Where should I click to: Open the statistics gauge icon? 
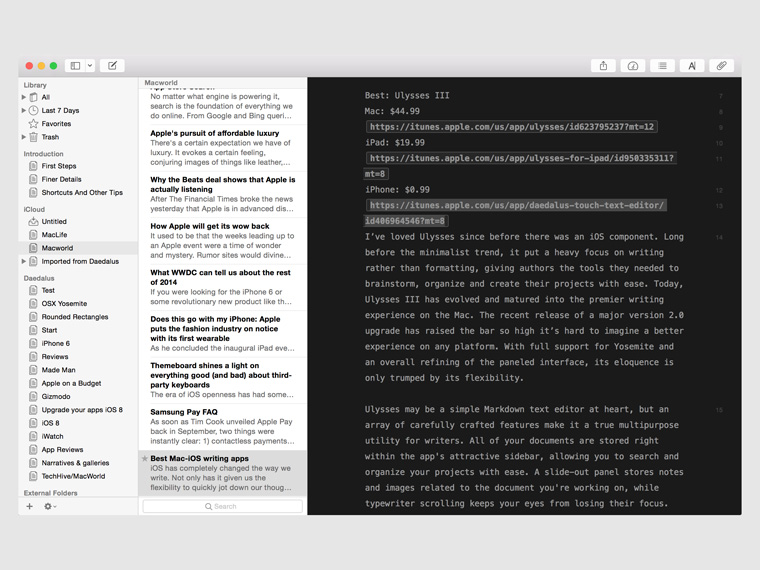pos(633,66)
